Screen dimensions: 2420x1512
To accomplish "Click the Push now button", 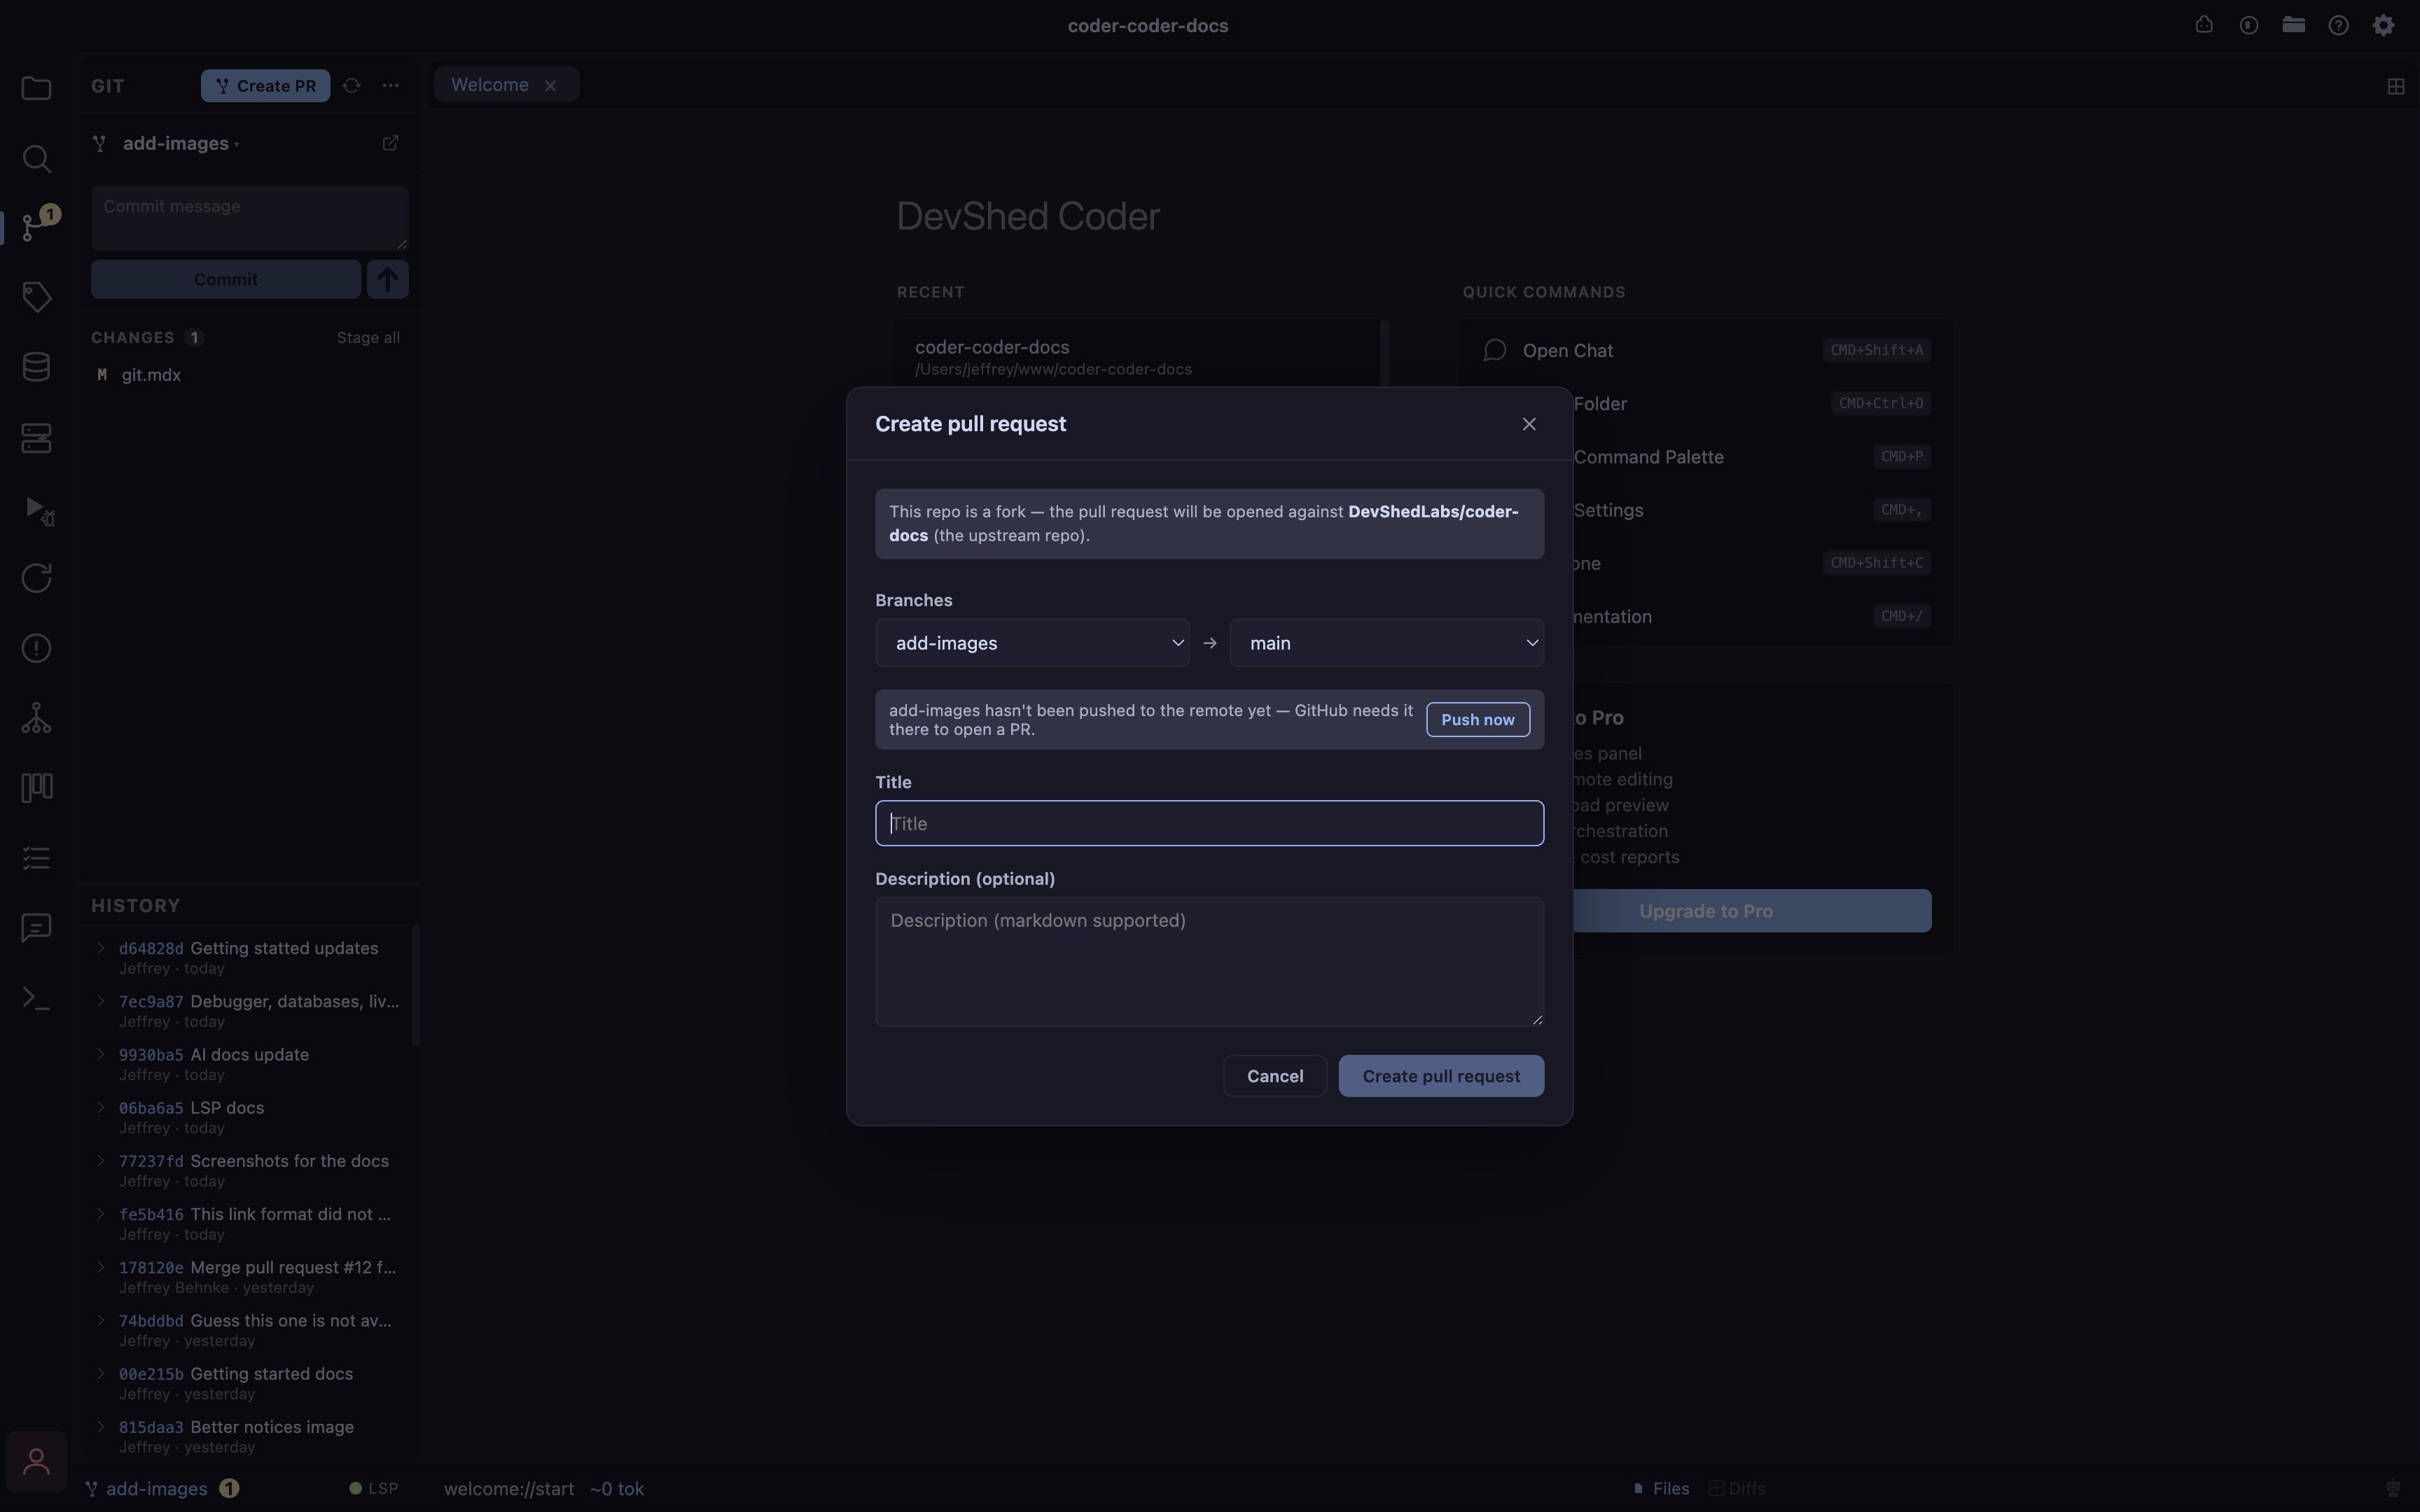I will [x=1477, y=720].
